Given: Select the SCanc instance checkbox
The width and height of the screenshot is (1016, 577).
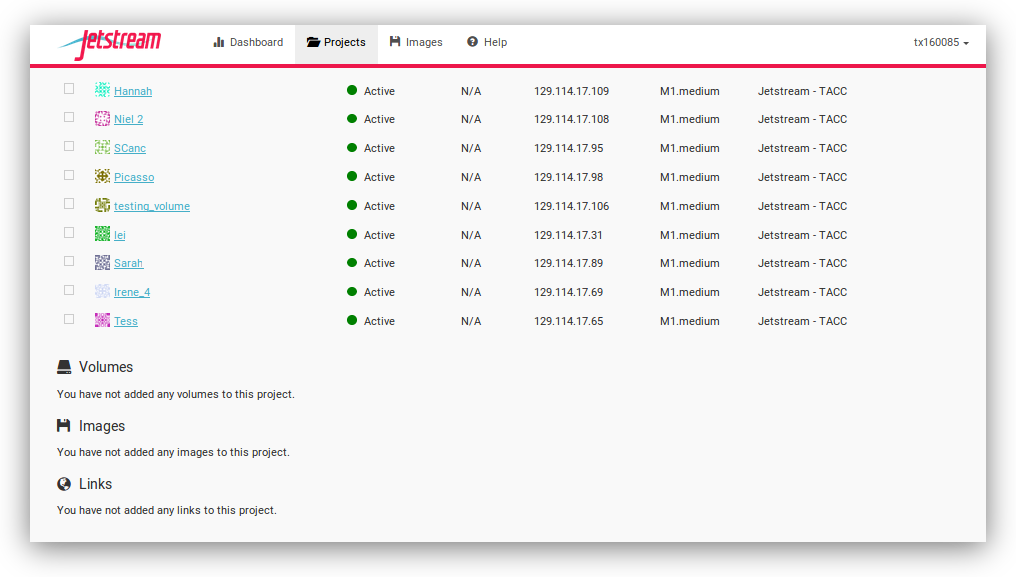Looking at the screenshot, I should click(69, 146).
